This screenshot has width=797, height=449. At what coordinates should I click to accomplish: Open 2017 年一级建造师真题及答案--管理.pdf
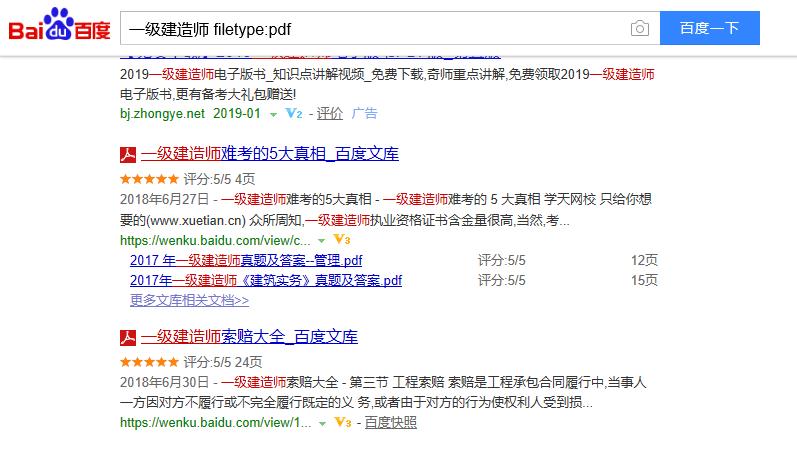246,260
